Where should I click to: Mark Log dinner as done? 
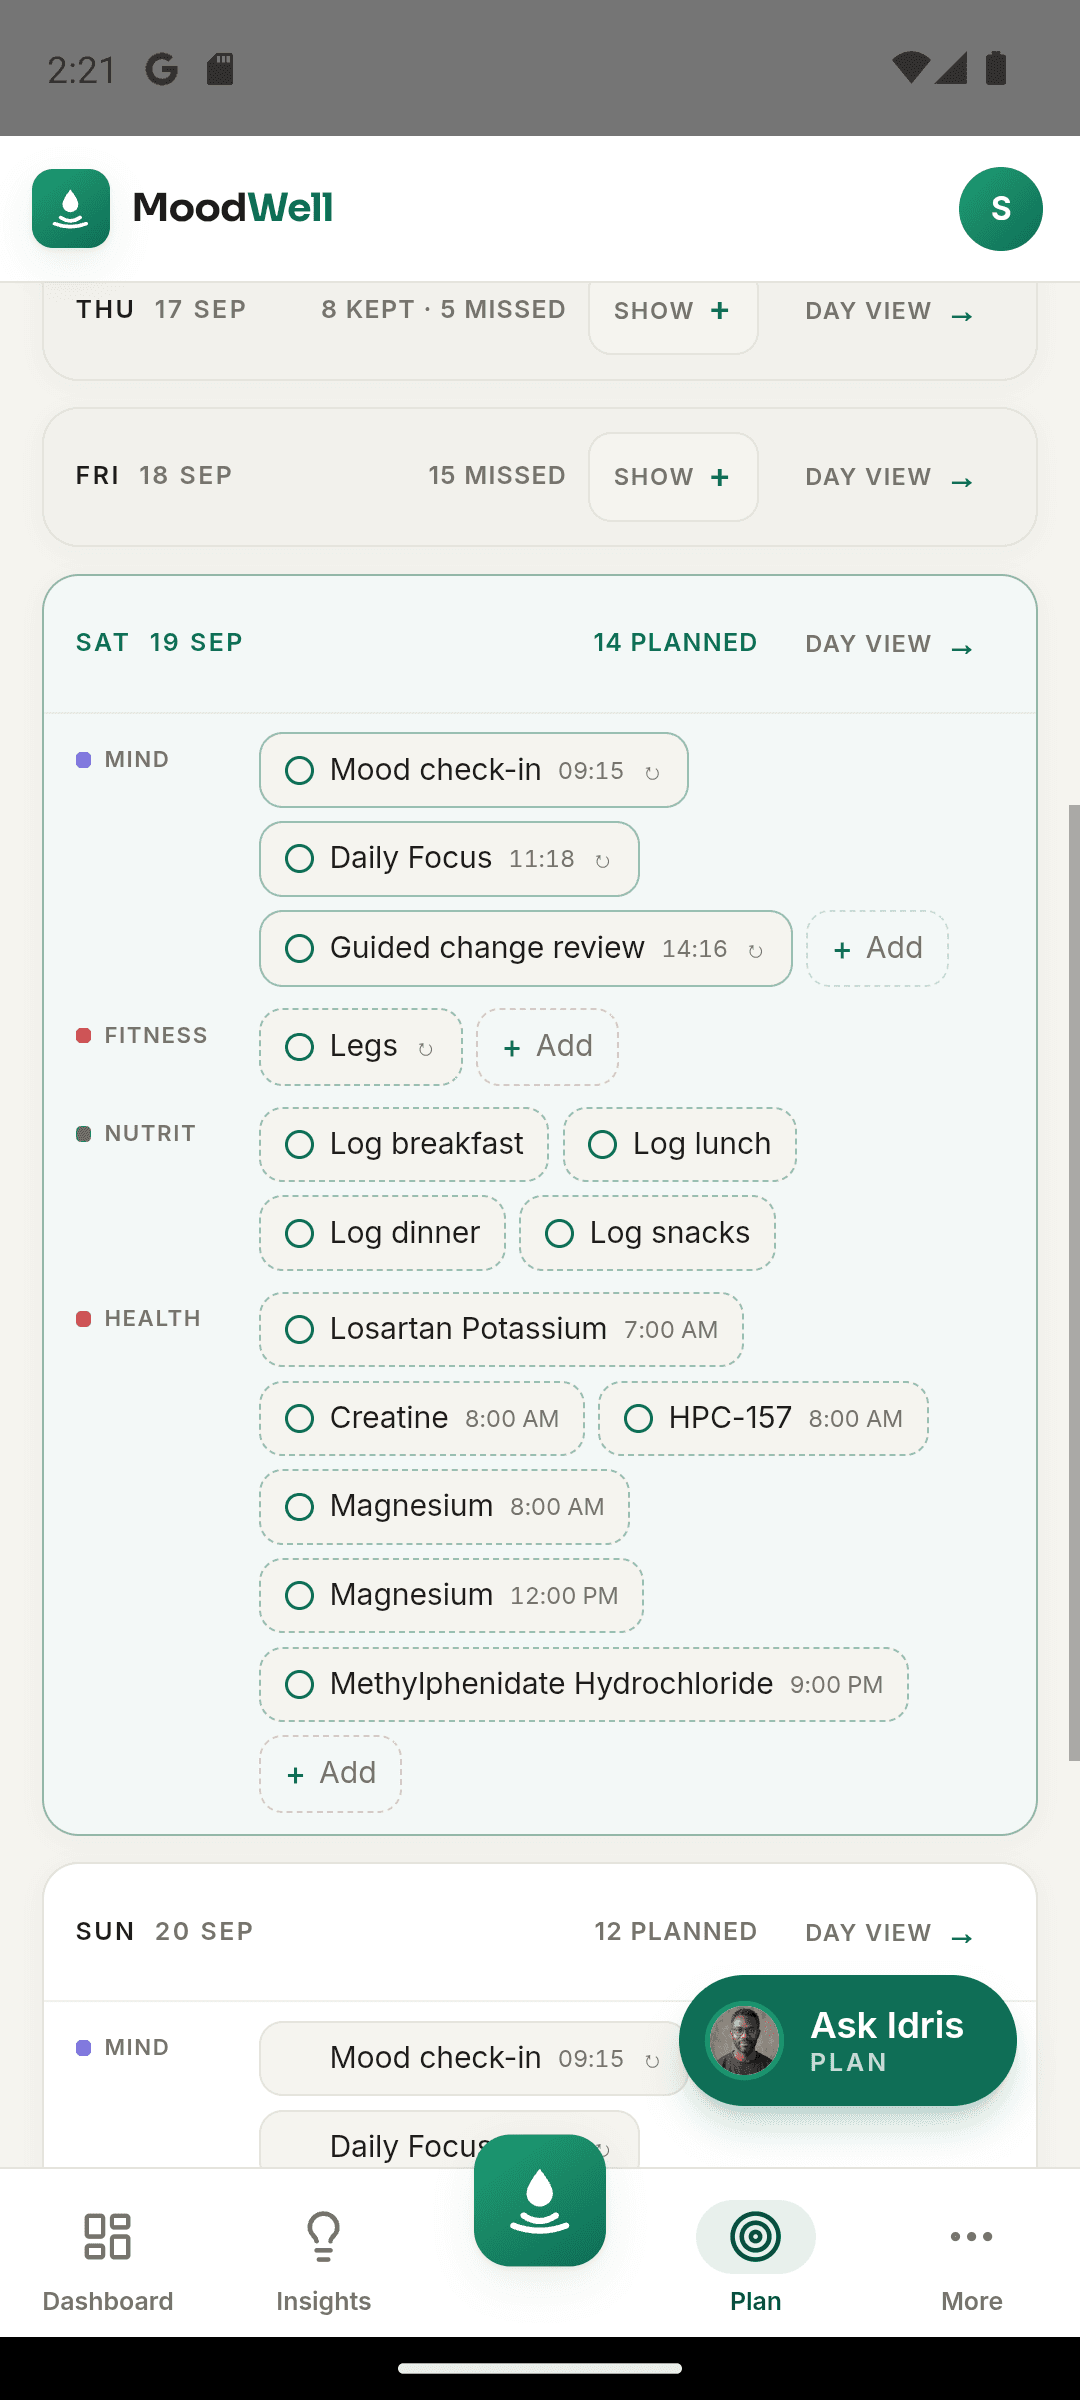[x=299, y=1233]
